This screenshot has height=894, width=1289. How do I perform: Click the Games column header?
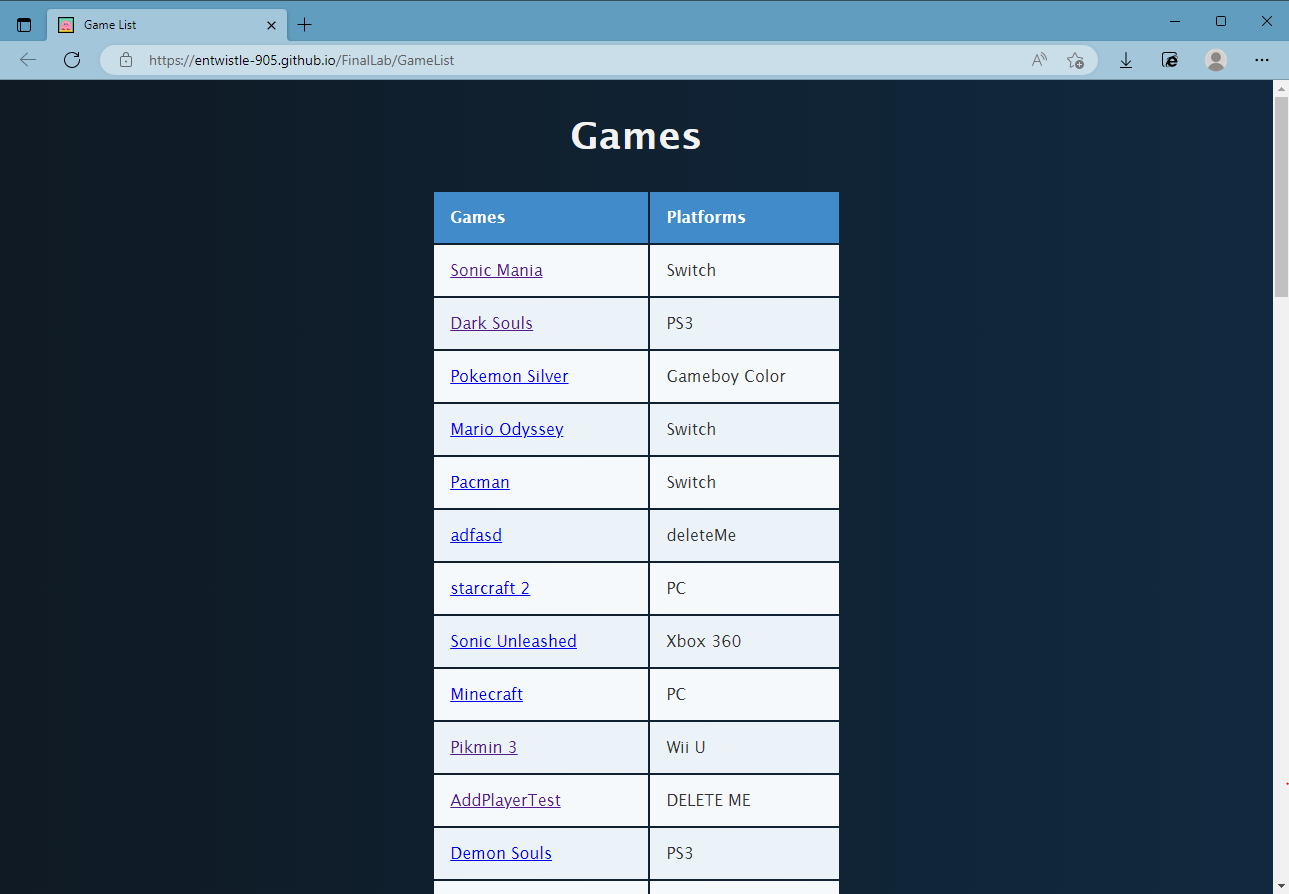pyautogui.click(x=541, y=217)
